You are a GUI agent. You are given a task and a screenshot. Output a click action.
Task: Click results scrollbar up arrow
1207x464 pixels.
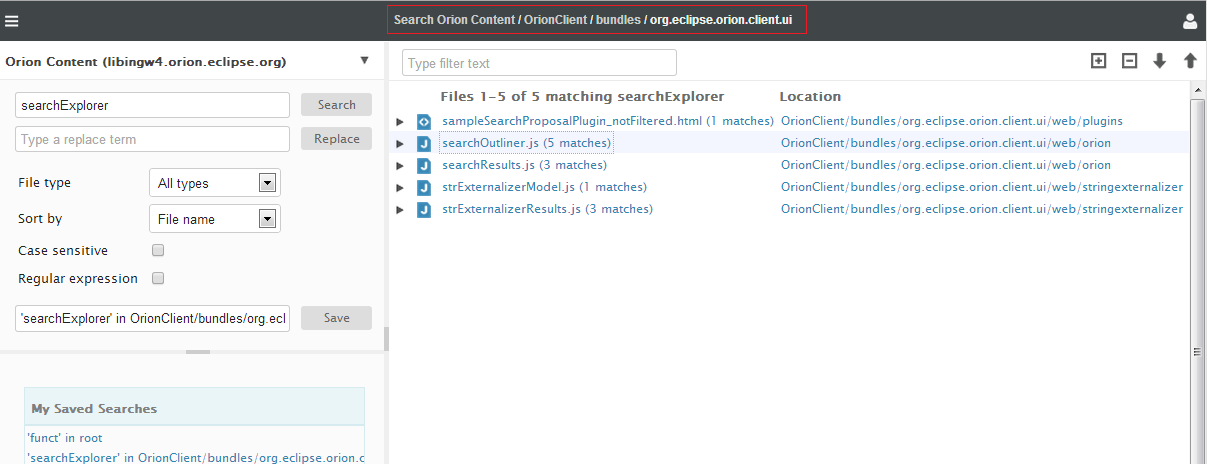pyautogui.click(x=1198, y=89)
